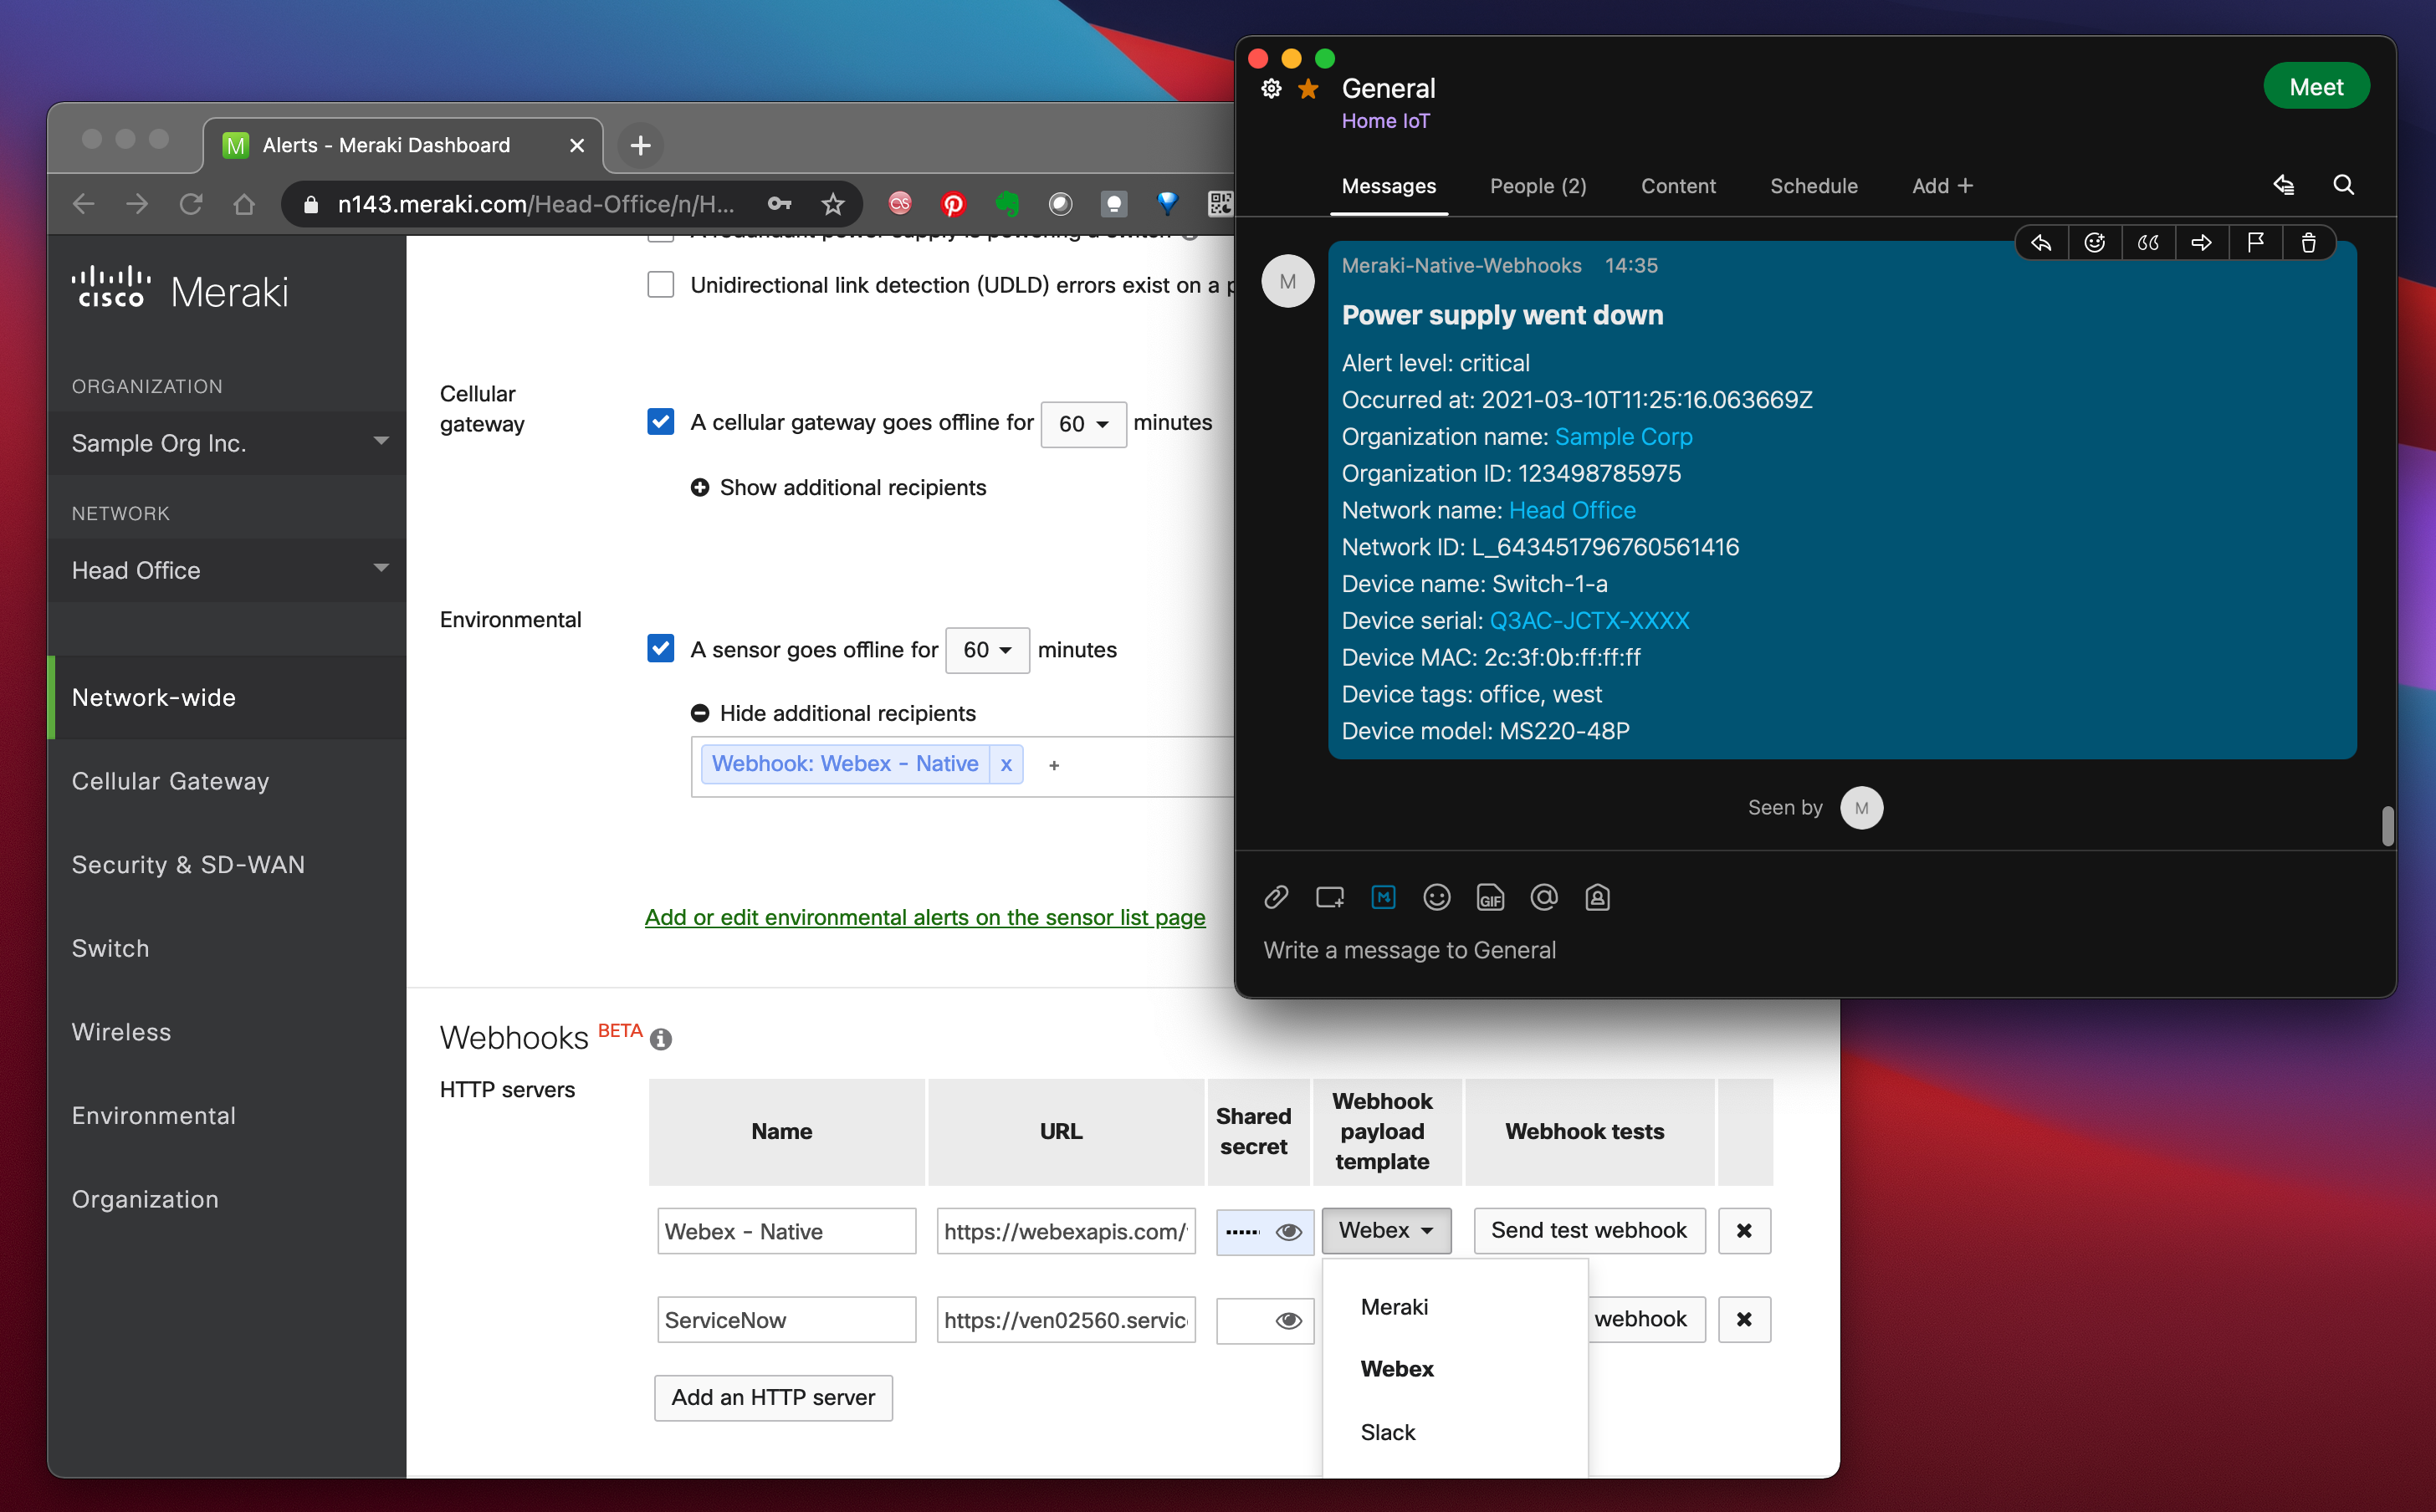2436x1512 pixels.
Task: Open the environmental alerts sensor list link
Action: coord(925,917)
